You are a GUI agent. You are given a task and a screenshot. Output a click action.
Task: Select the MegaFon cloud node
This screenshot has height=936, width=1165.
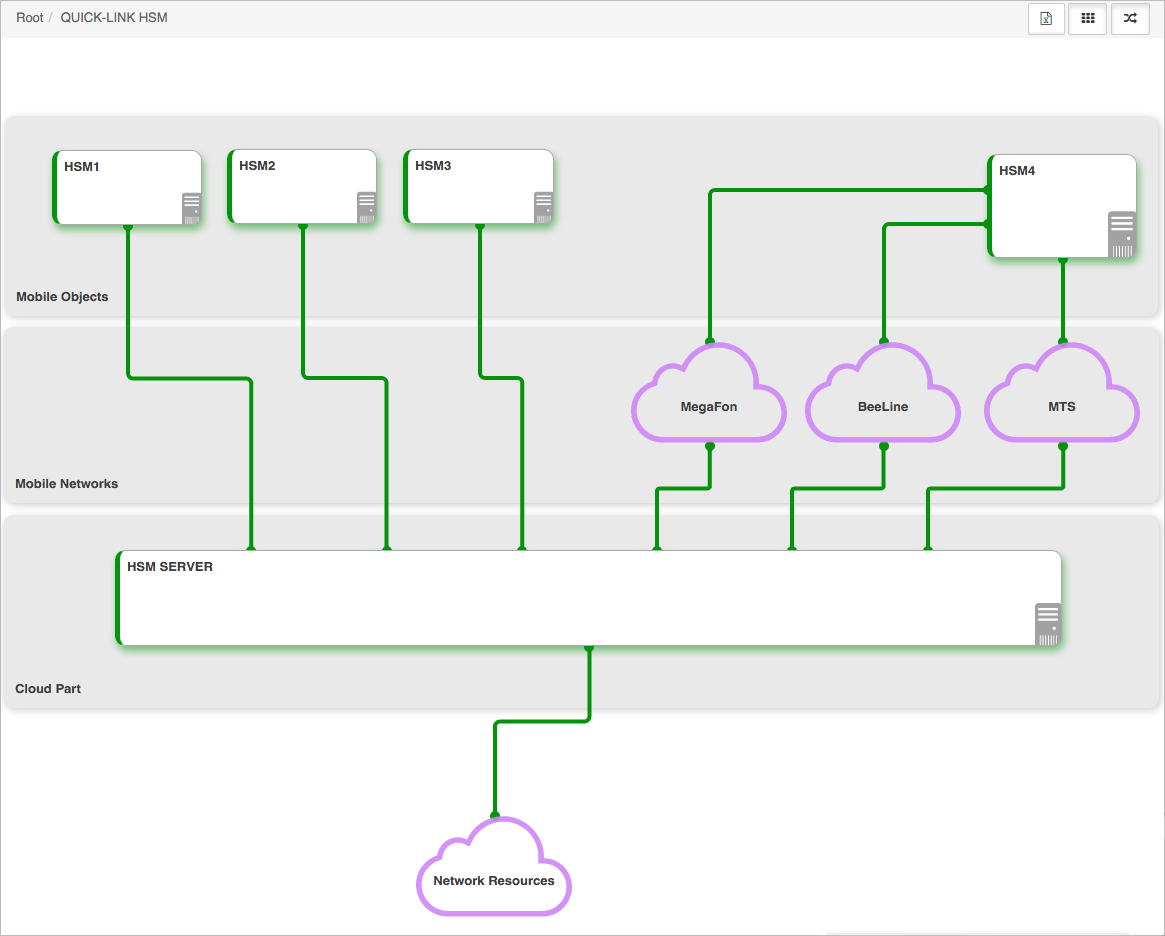pyautogui.click(x=709, y=393)
